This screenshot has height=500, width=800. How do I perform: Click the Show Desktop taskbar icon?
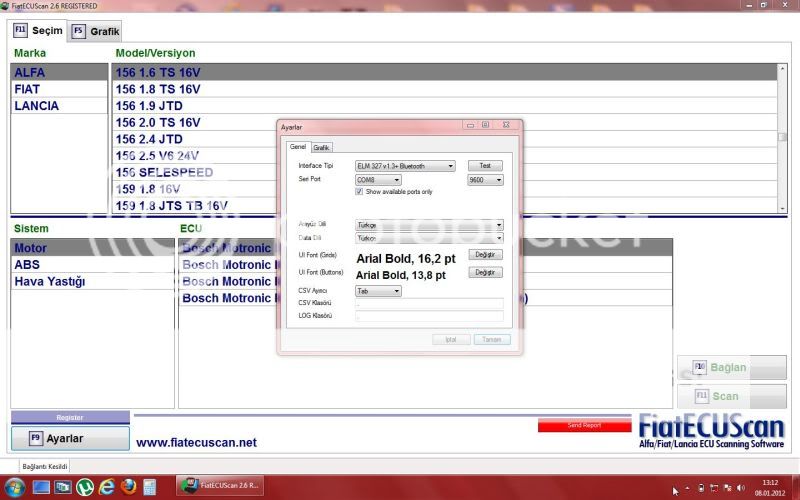[x=41, y=487]
